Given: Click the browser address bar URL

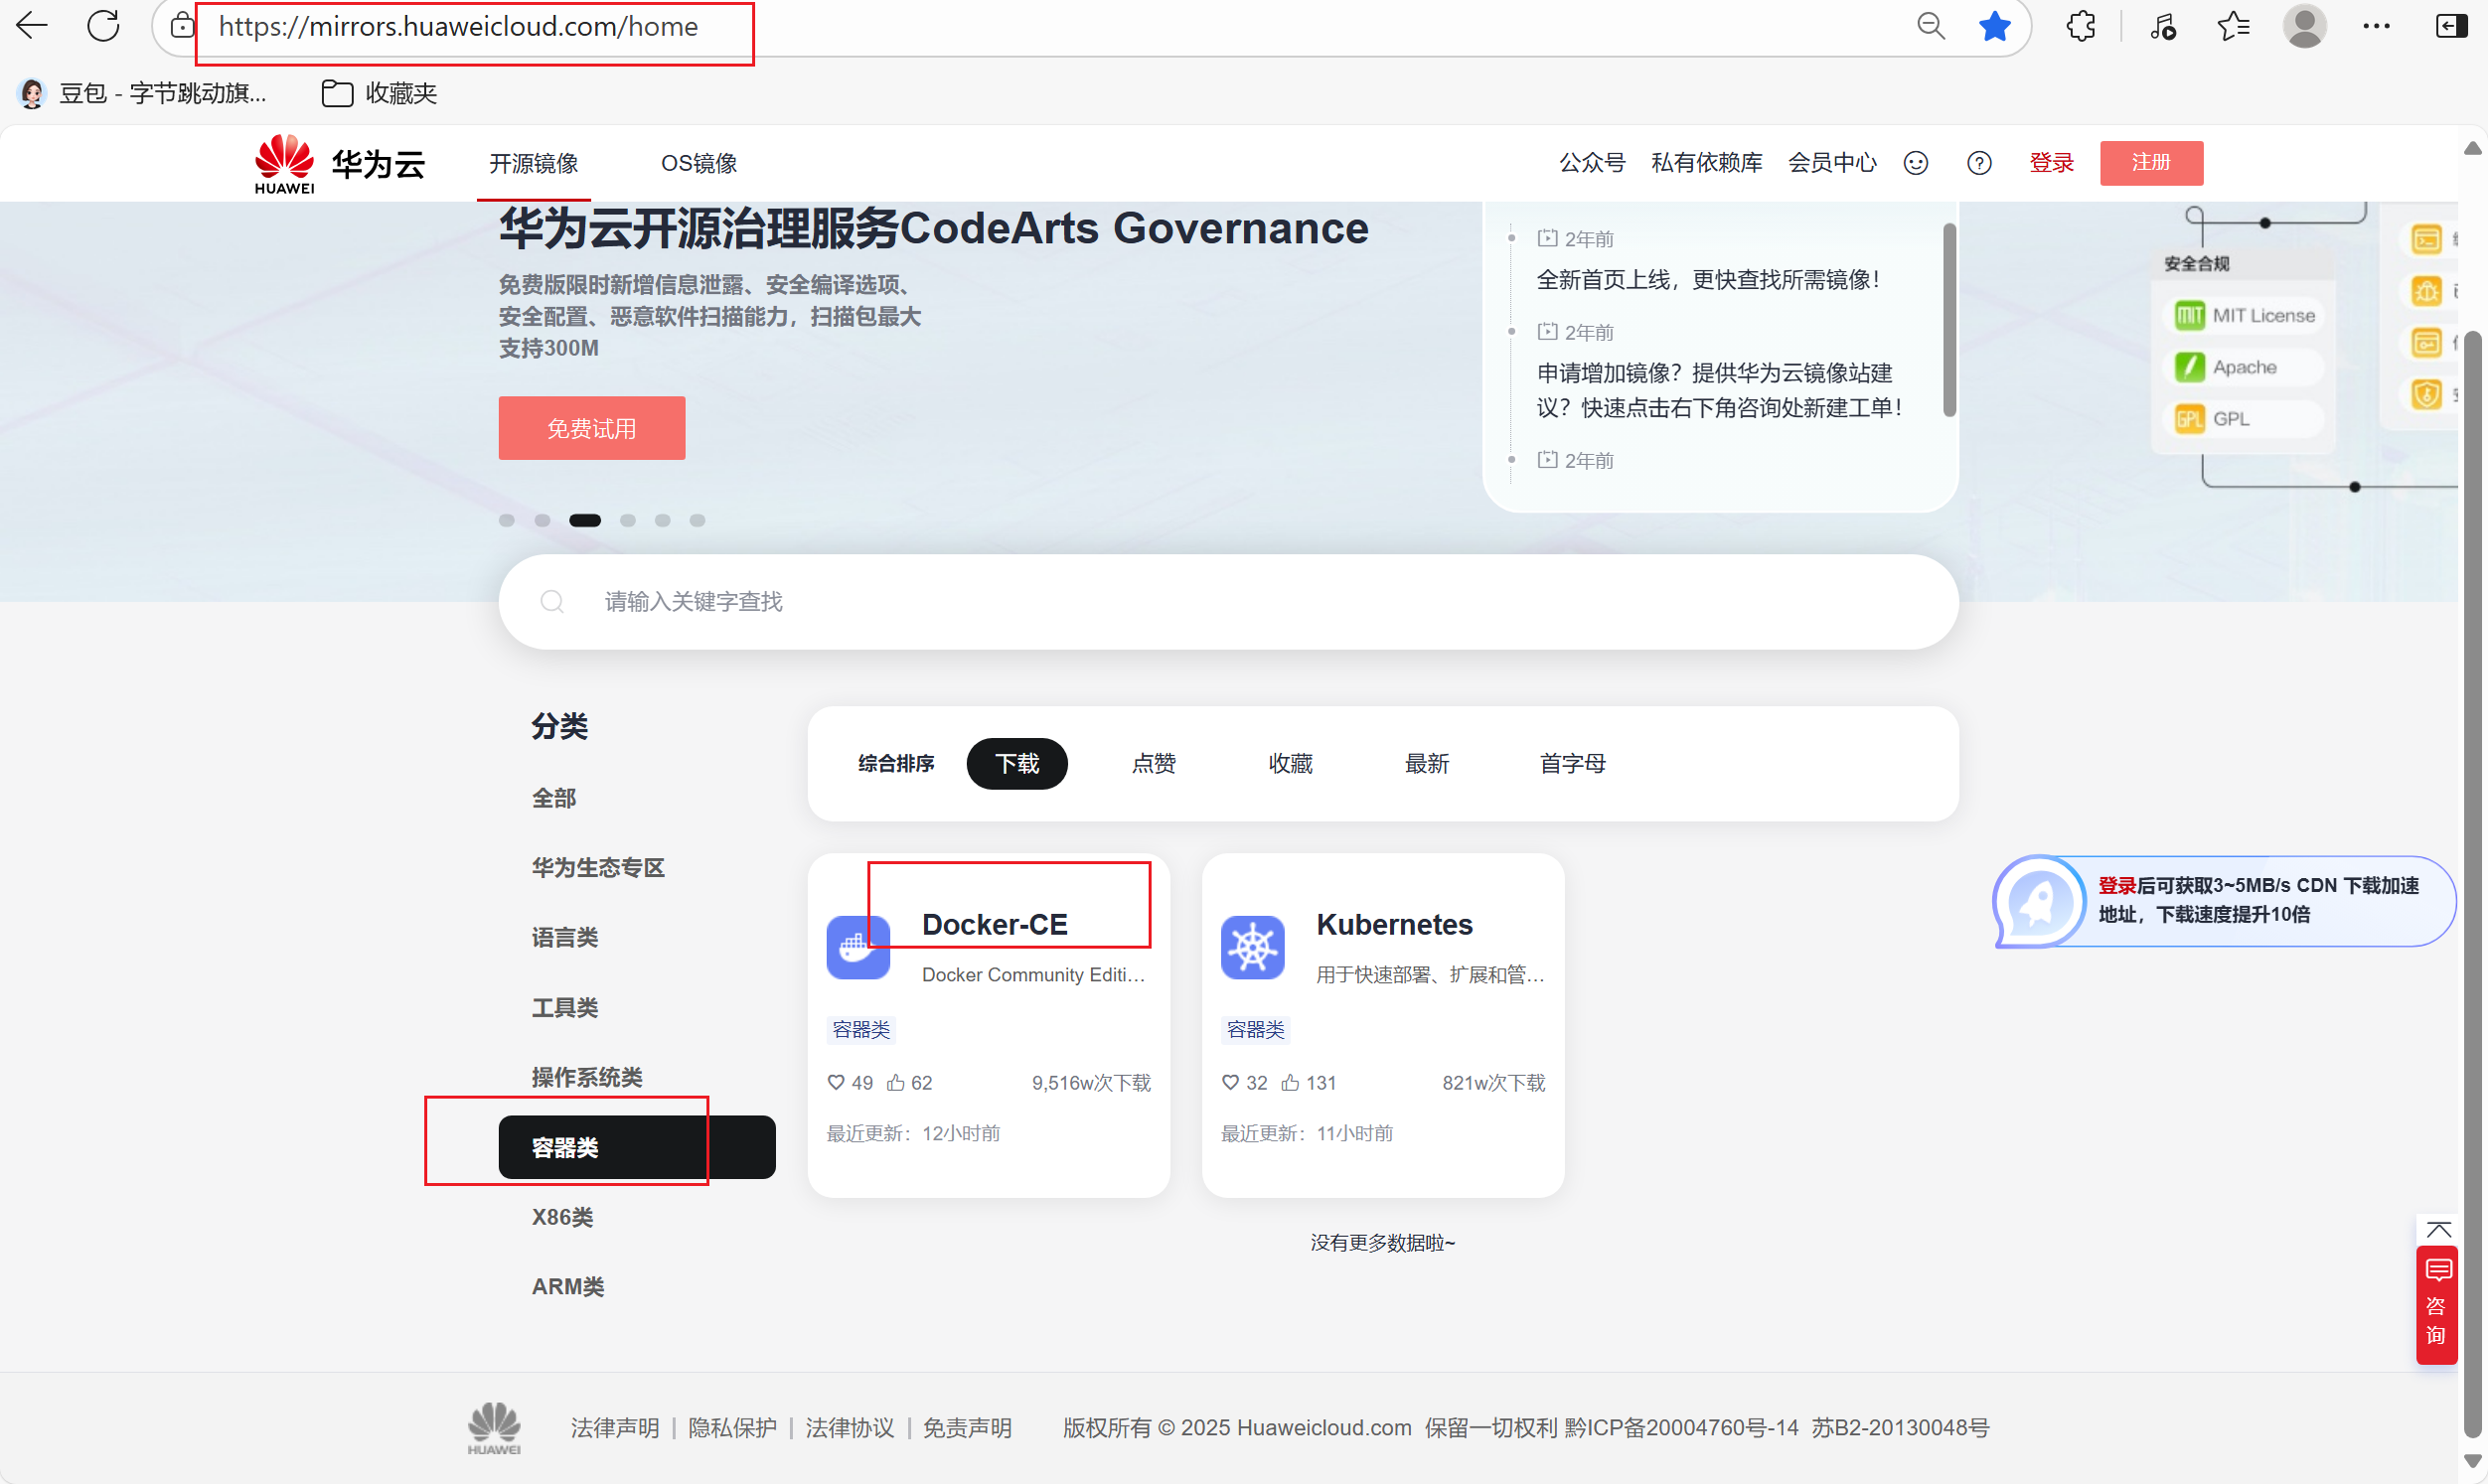Looking at the screenshot, I should pyautogui.click(x=459, y=26).
